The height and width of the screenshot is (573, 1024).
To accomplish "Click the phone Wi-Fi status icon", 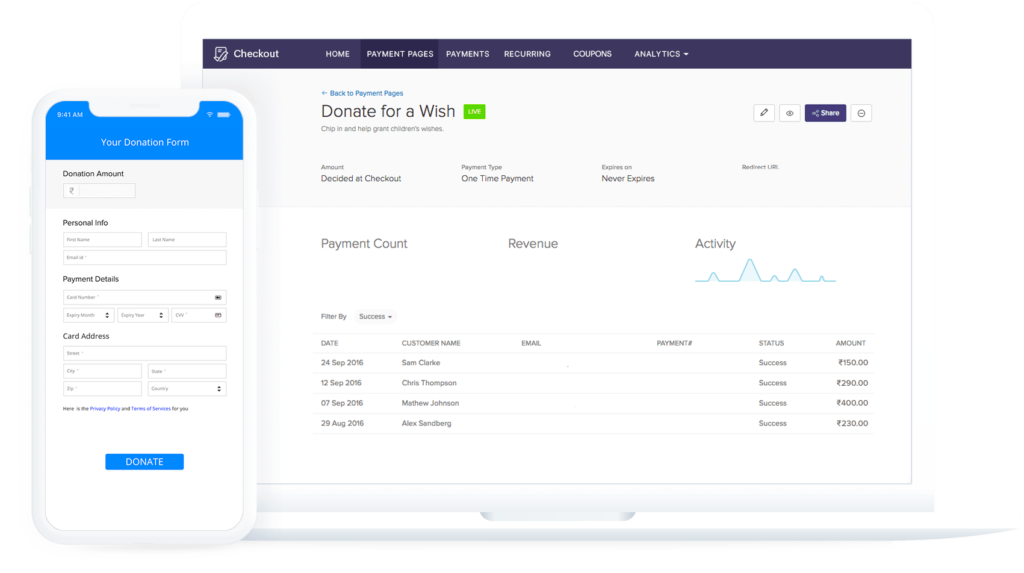I will (x=210, y=114).
